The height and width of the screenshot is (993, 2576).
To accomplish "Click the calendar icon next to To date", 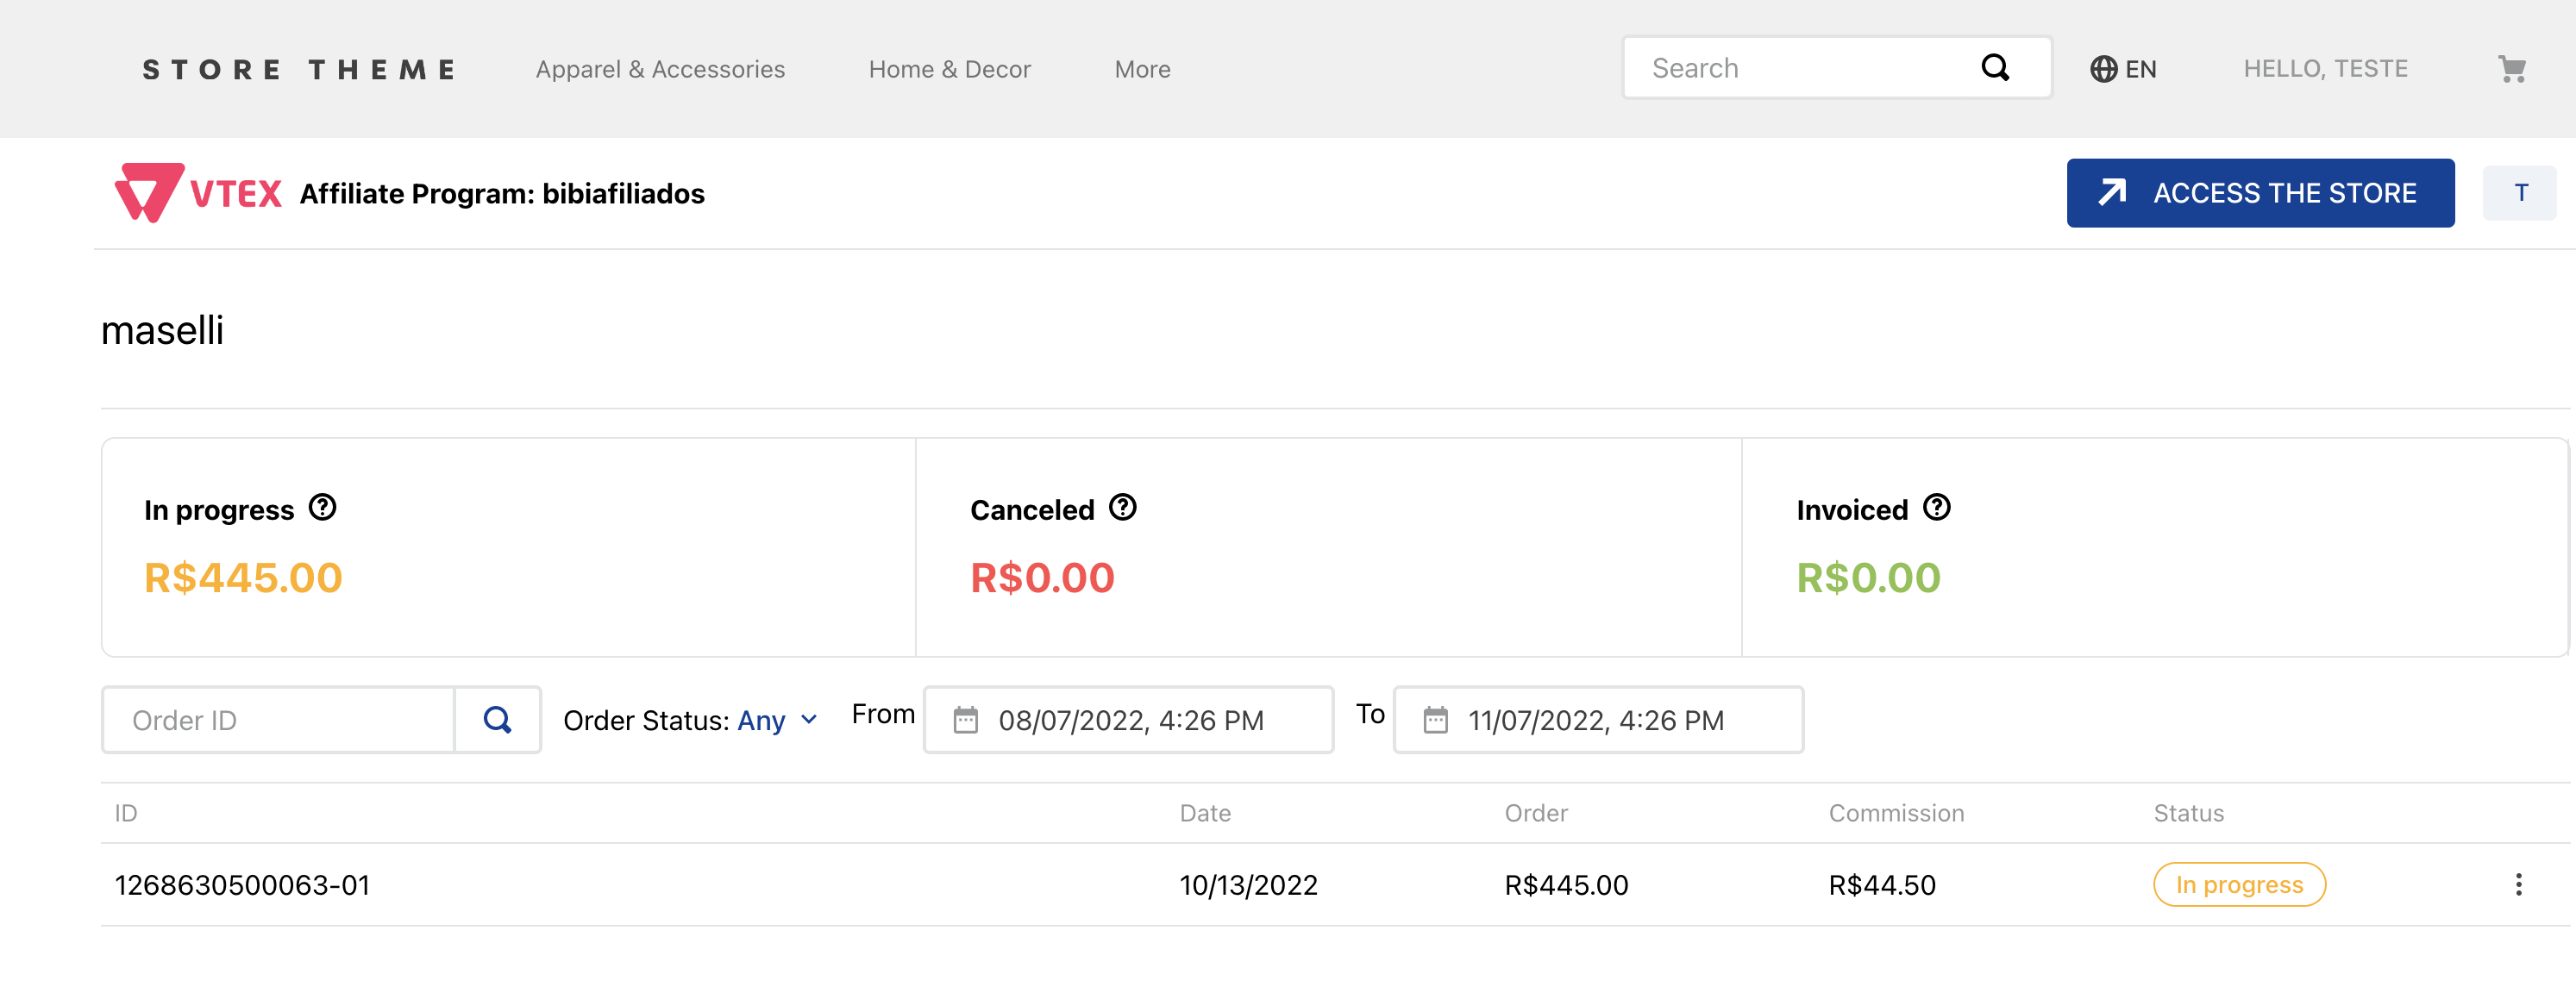I will tap(1434, 719).
